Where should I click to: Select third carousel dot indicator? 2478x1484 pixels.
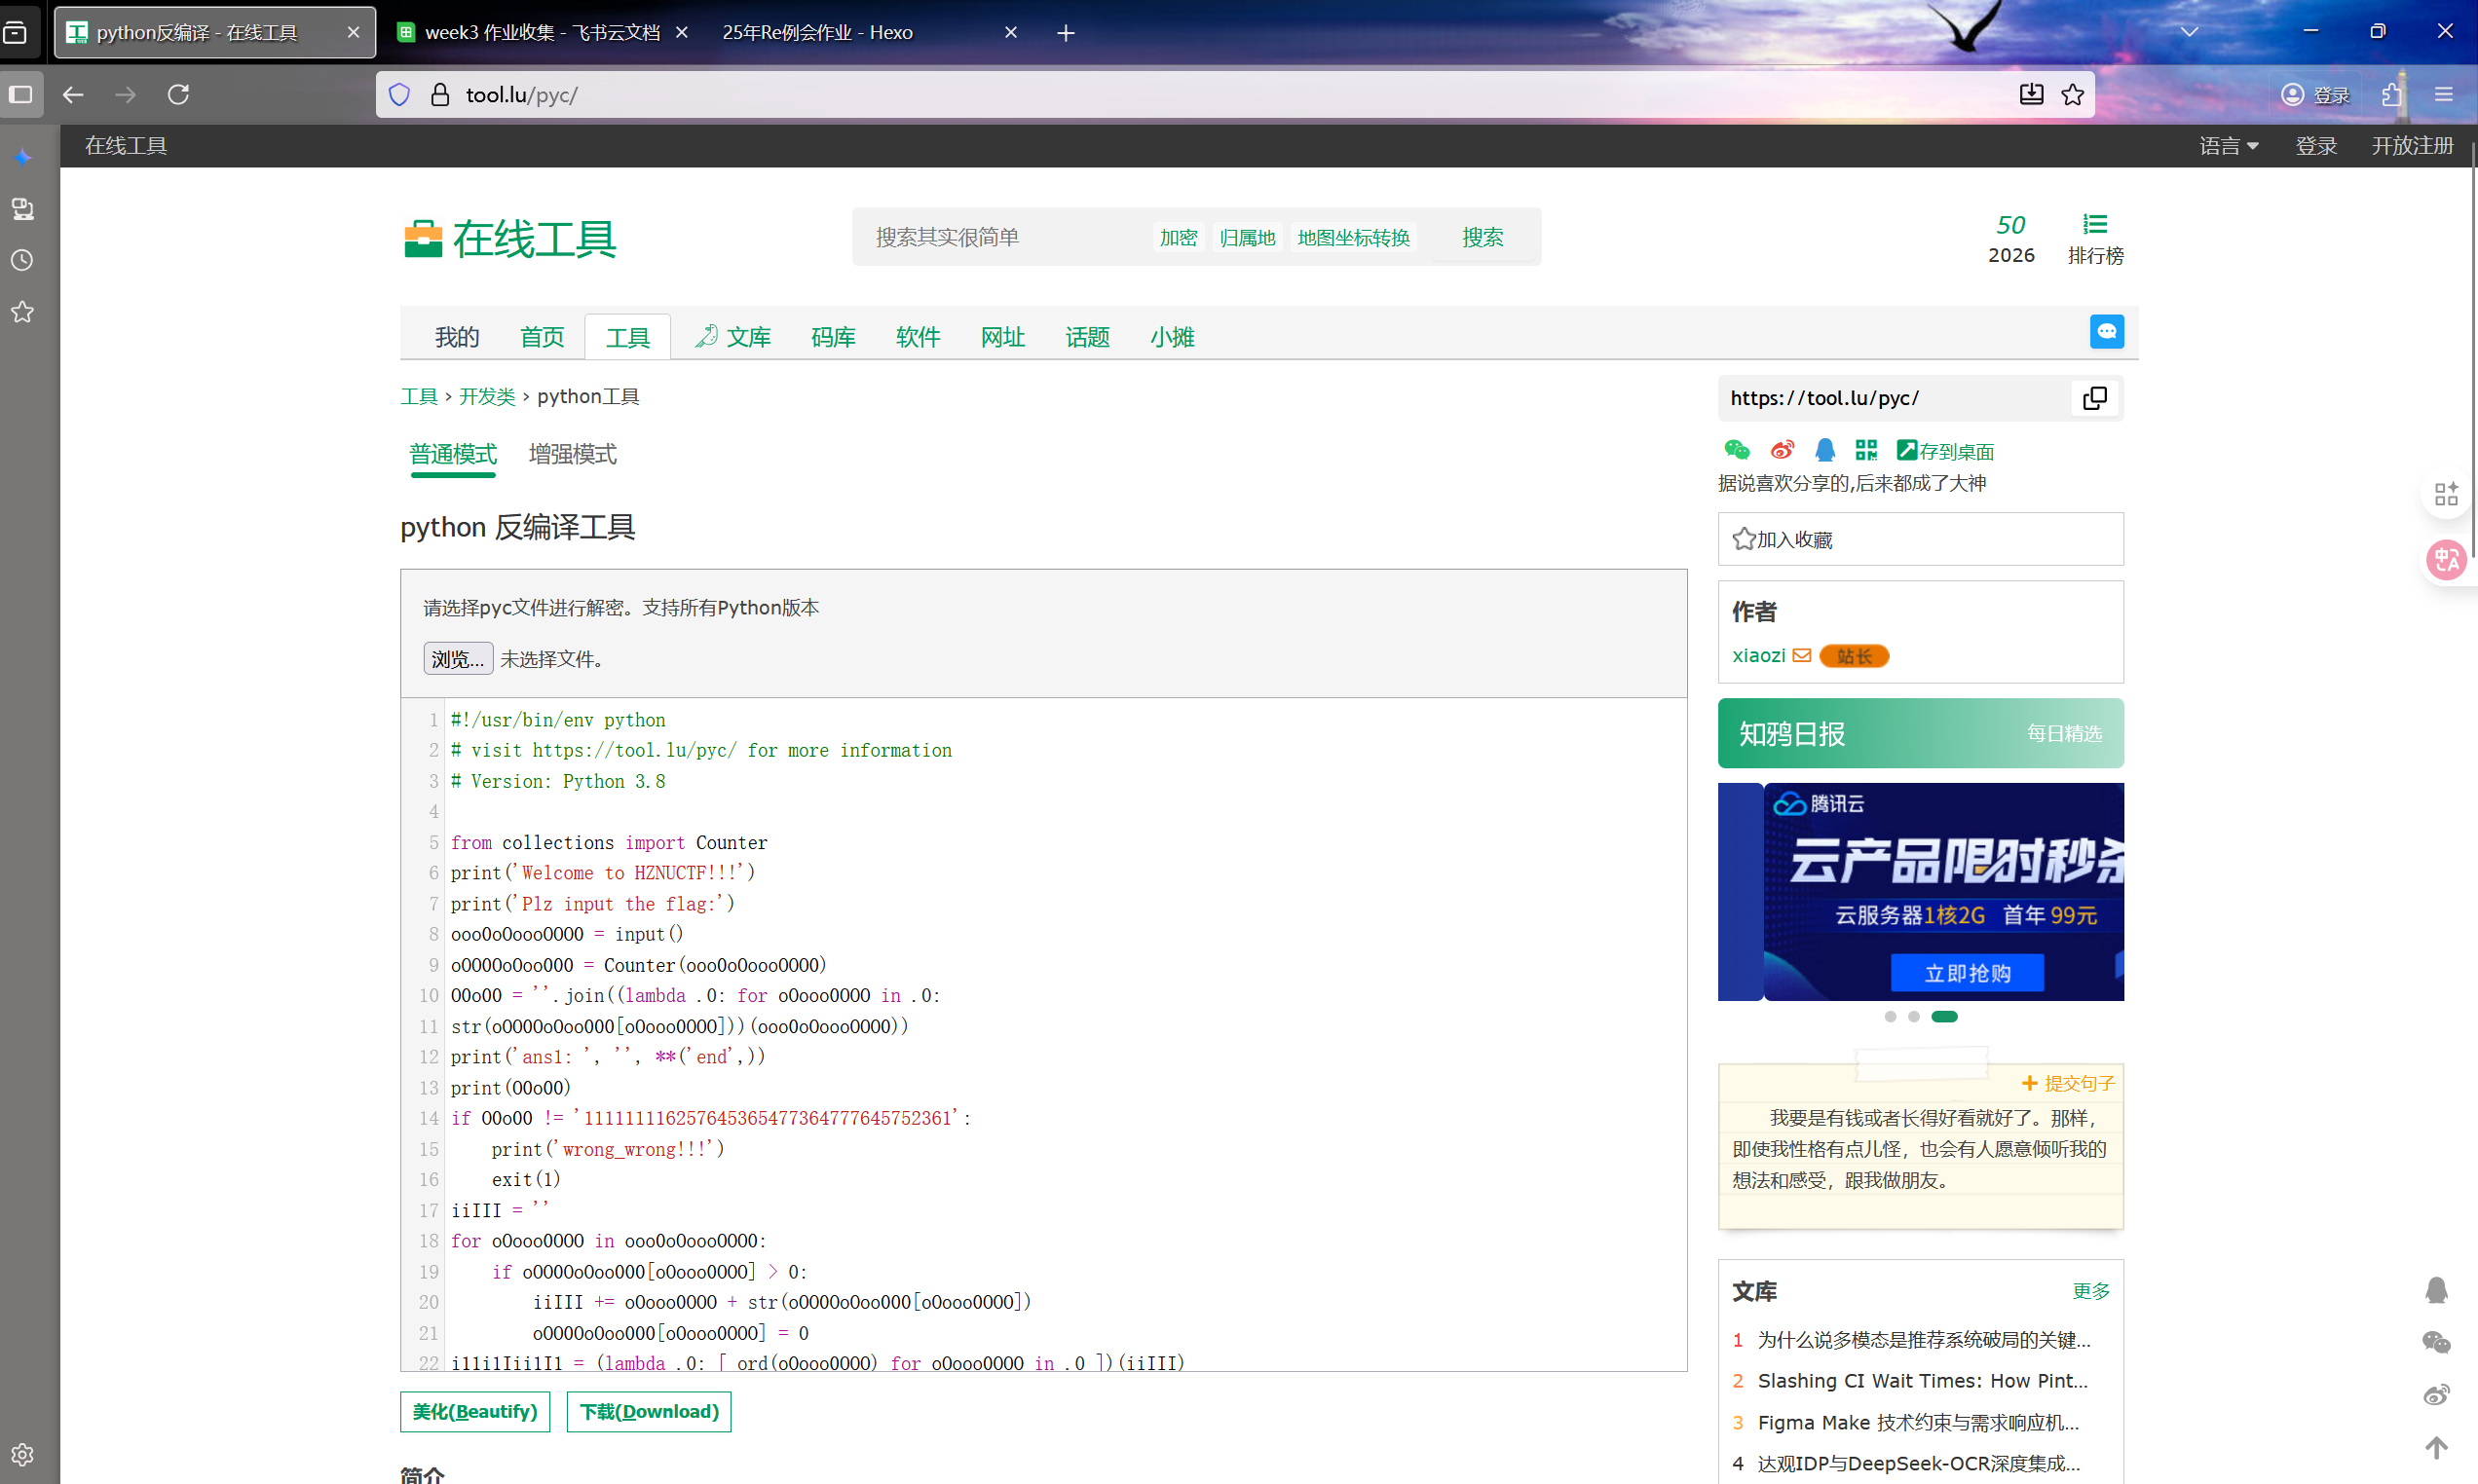[x=1944, y=1016]
